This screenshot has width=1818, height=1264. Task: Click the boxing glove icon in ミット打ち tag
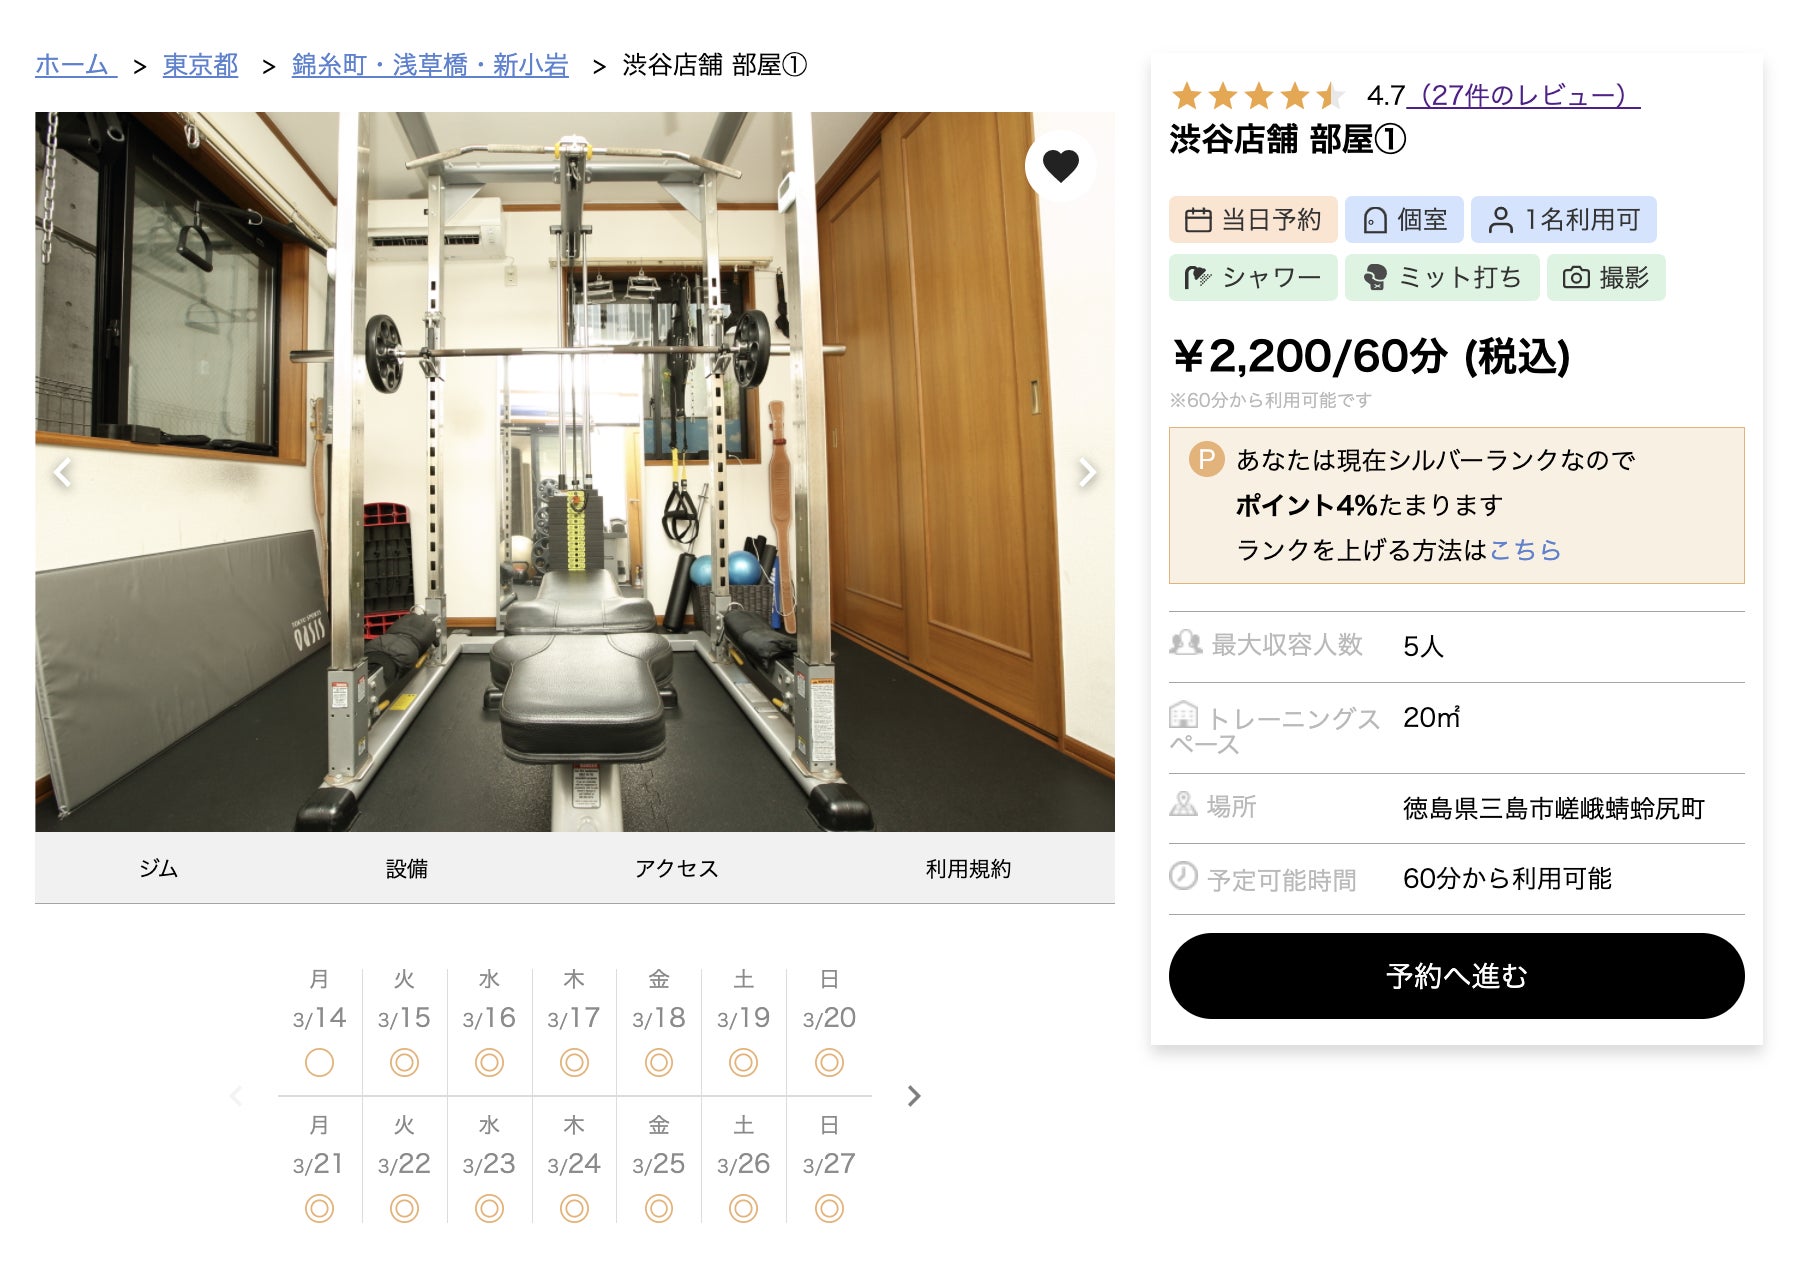click(1376, 277)
